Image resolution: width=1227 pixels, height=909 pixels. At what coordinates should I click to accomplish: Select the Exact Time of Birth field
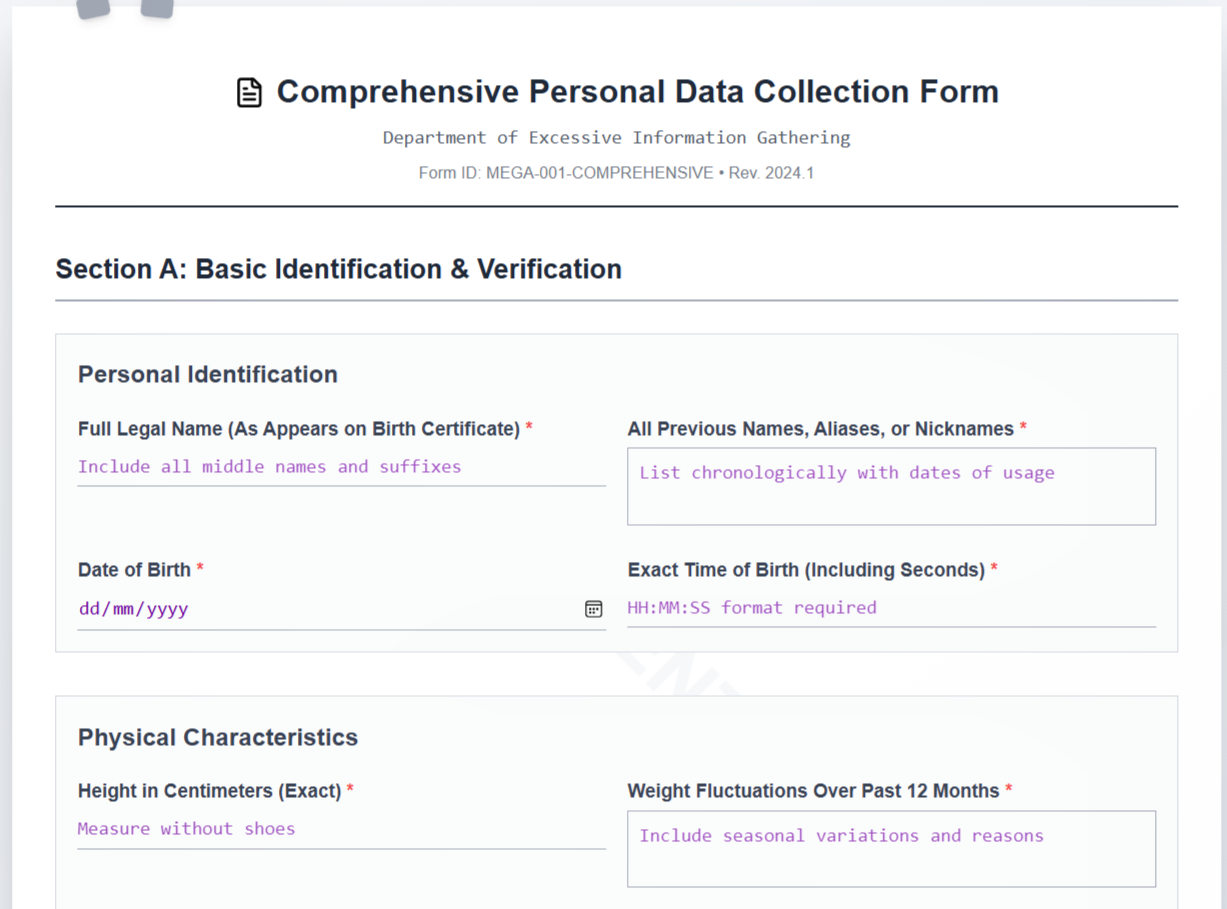pyautogui.click(x=891, y=608)
